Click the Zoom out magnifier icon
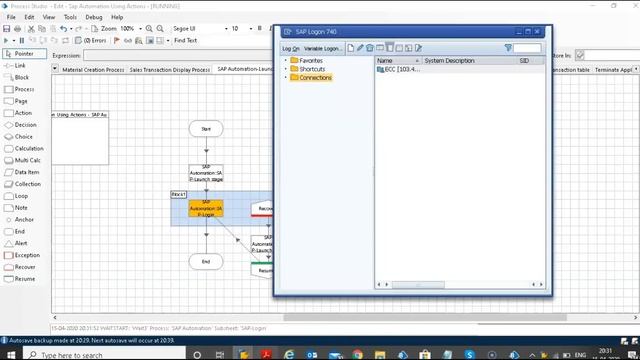 [x=160, y=29]
